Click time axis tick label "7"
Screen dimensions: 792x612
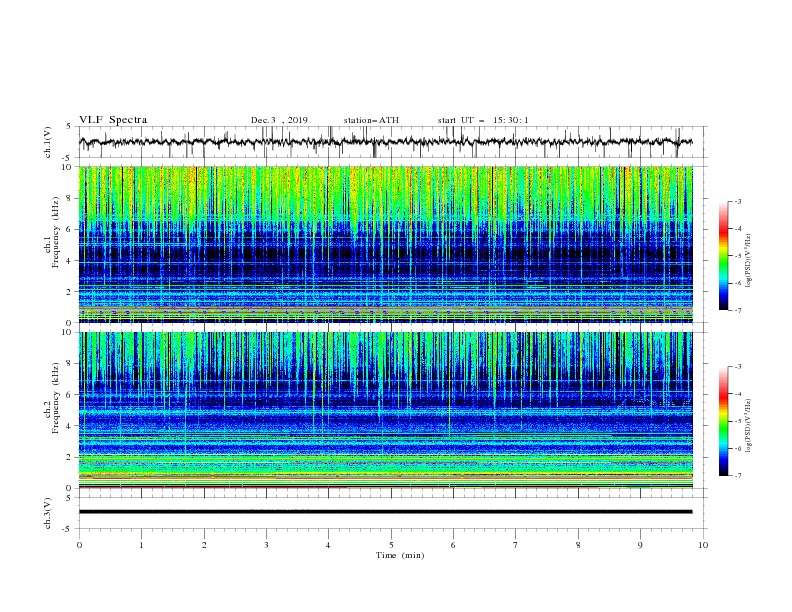516,545
